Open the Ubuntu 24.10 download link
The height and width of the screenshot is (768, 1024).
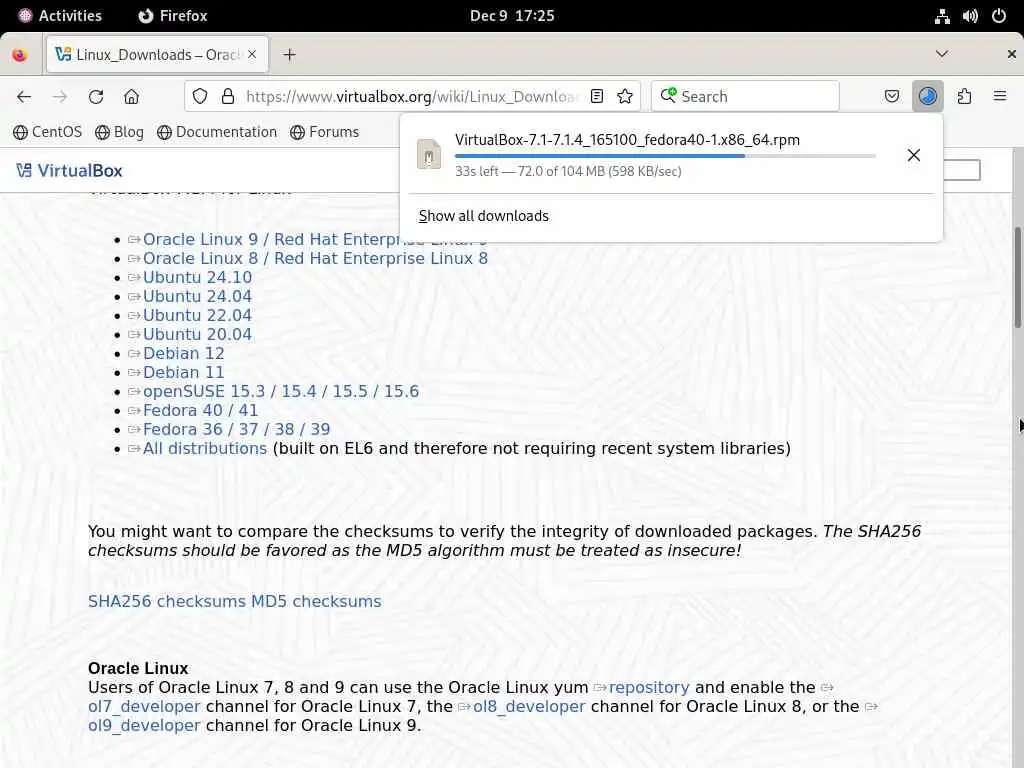197,278
